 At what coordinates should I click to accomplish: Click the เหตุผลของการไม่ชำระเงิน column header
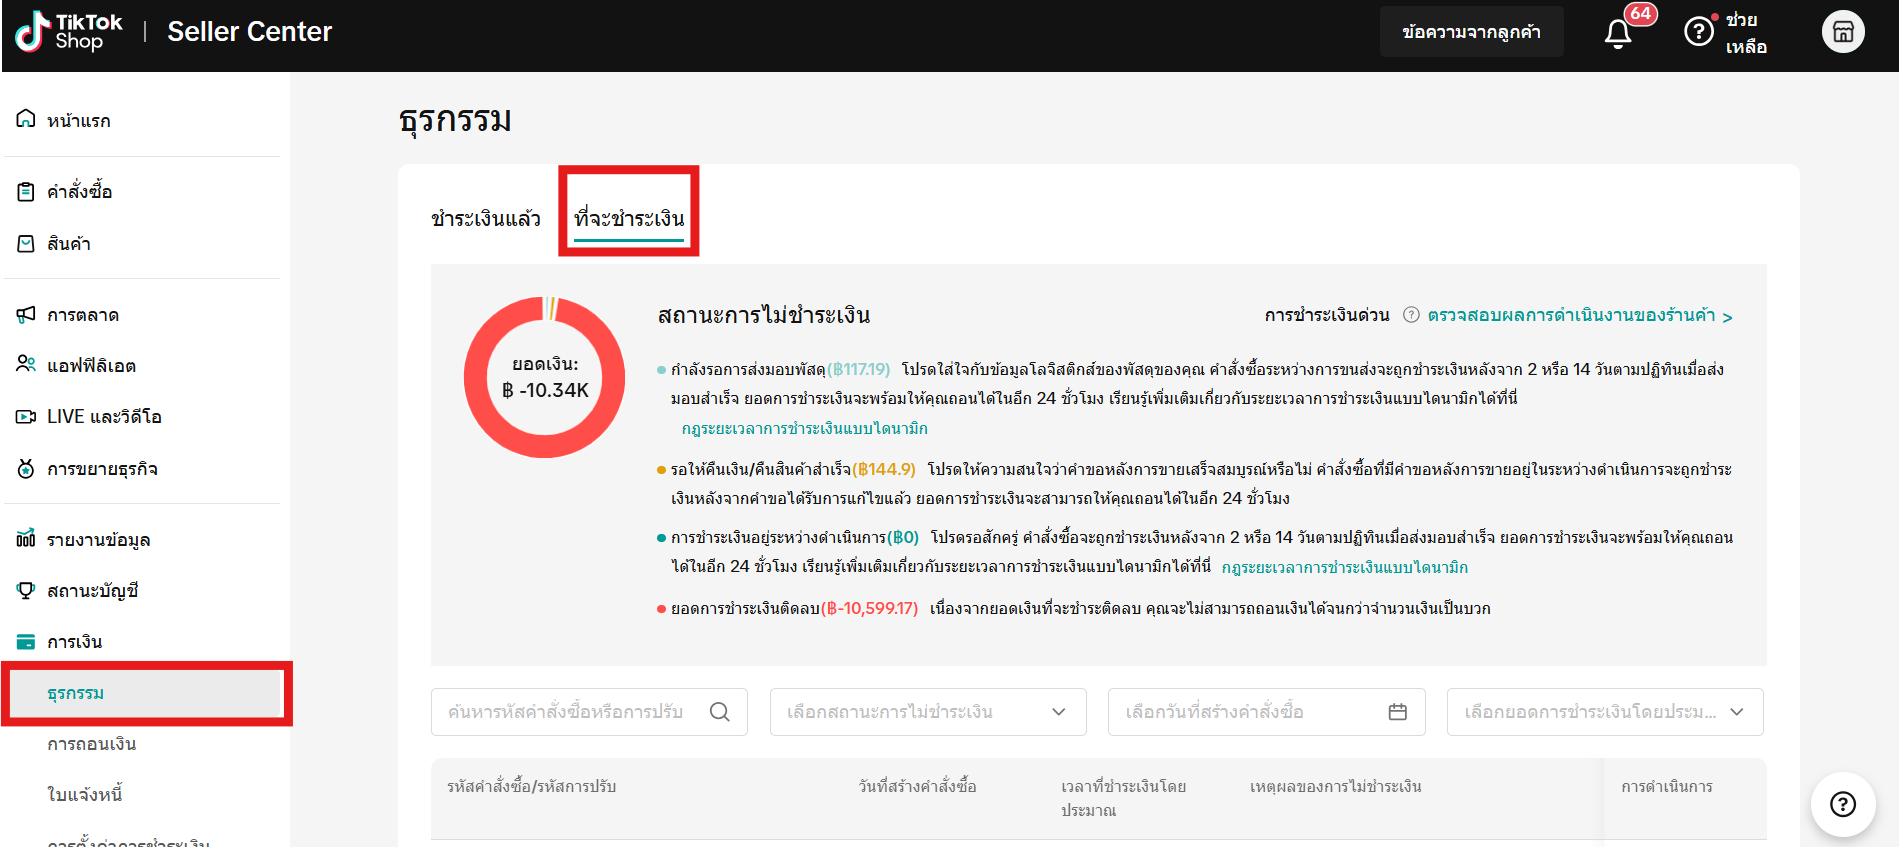tap(1336, 787)
